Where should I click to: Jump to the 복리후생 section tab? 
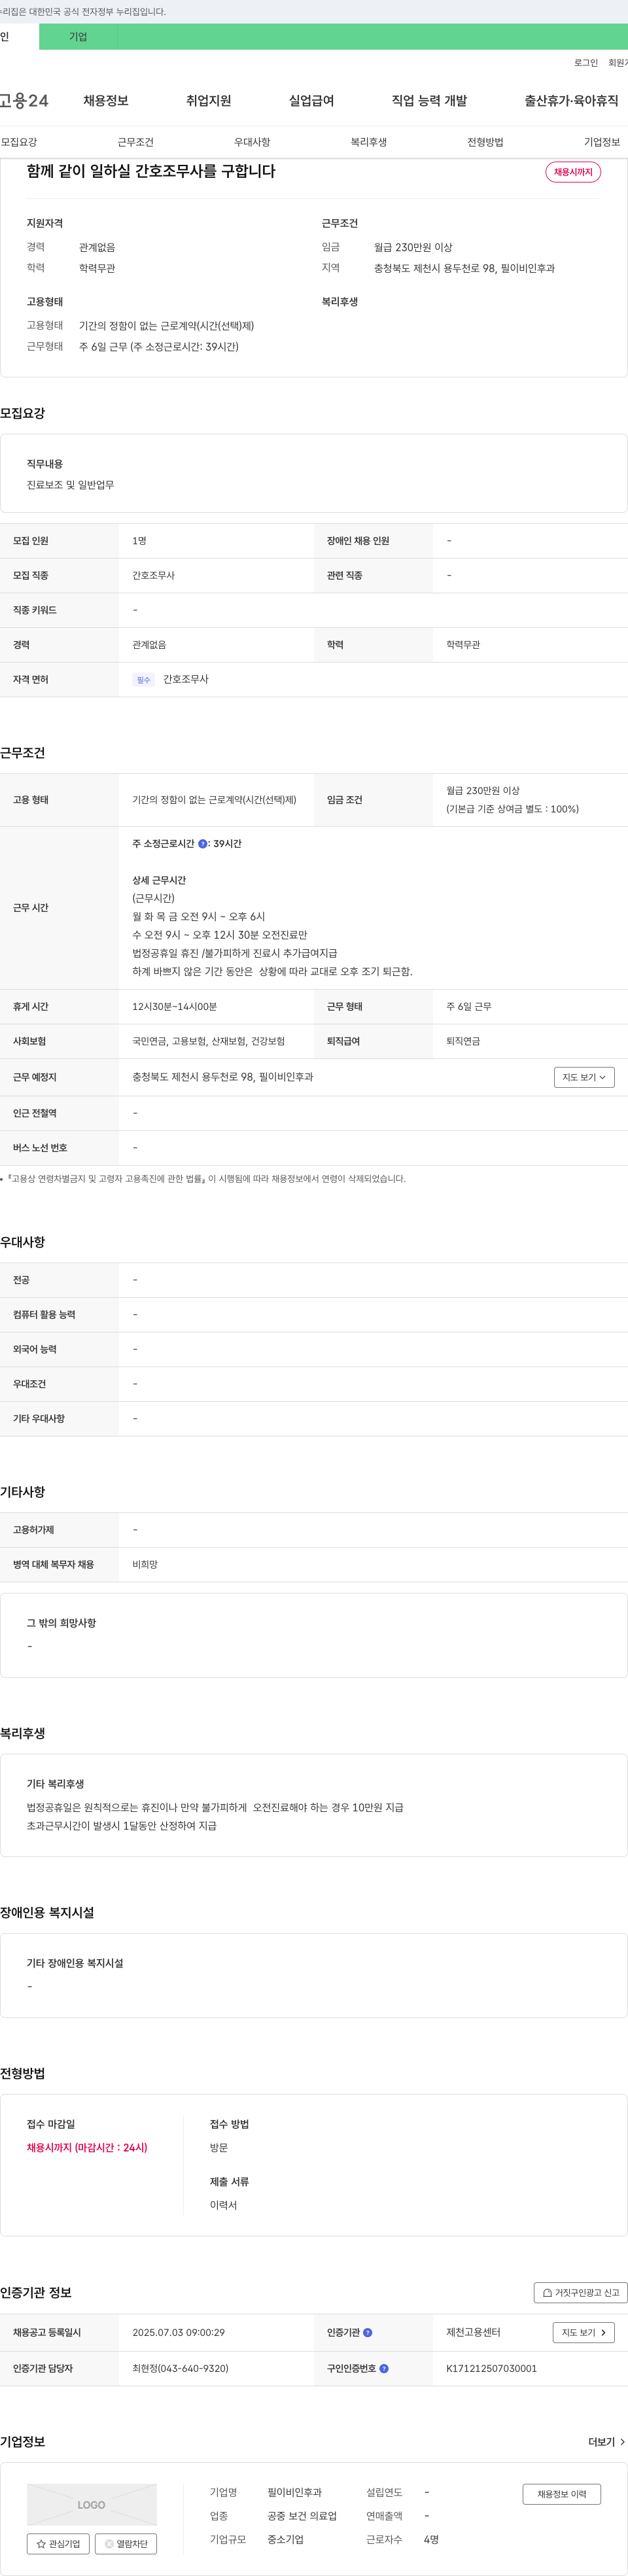pos(369,142)
